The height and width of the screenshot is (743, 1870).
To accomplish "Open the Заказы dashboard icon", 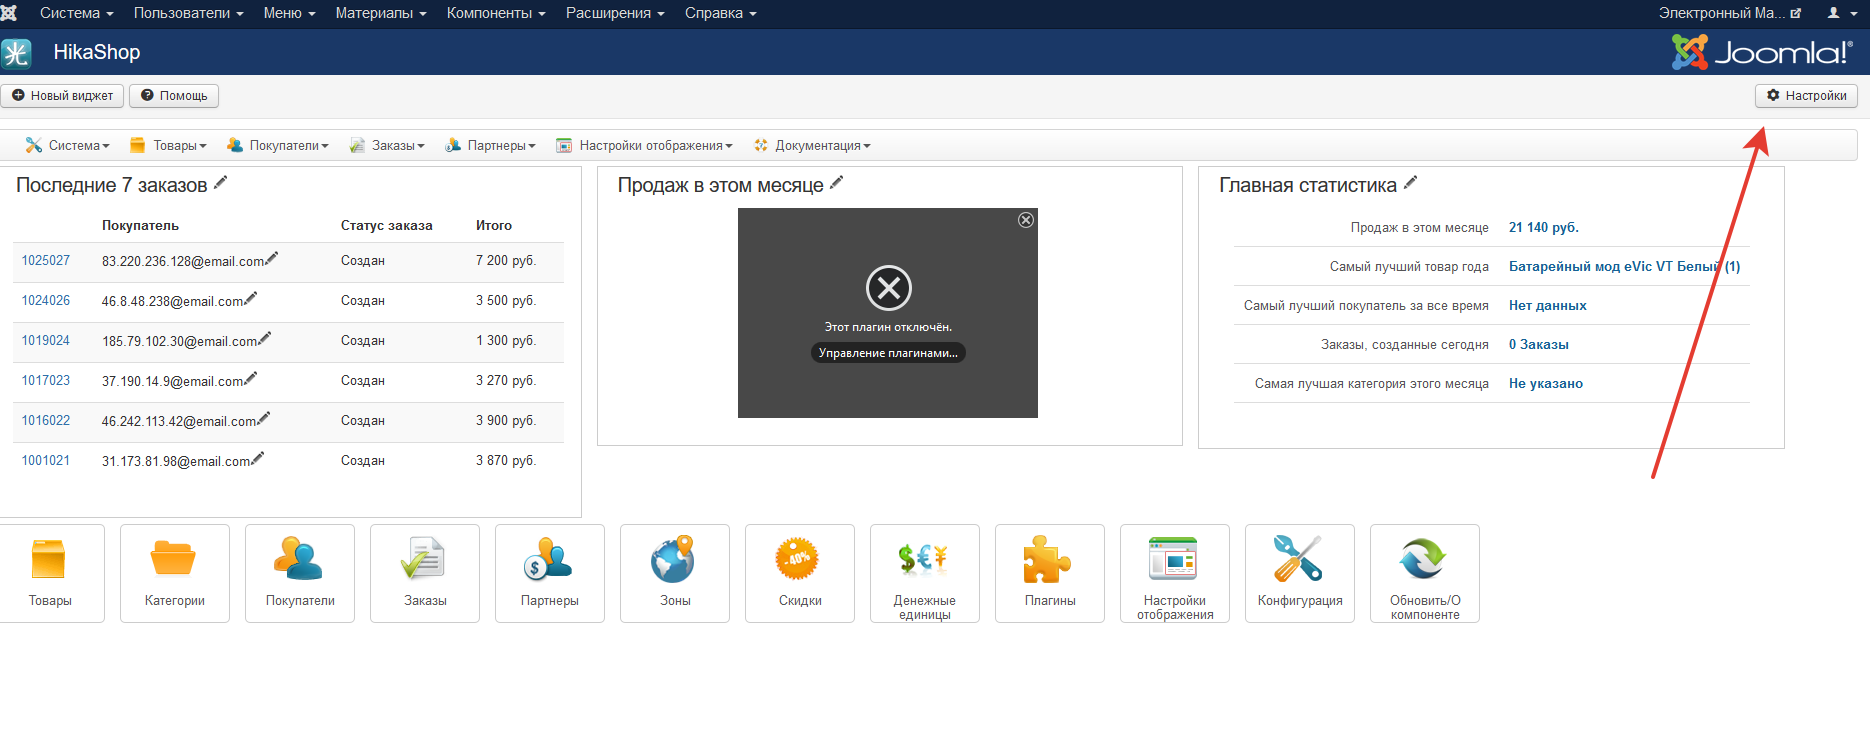I will point(425,573).
